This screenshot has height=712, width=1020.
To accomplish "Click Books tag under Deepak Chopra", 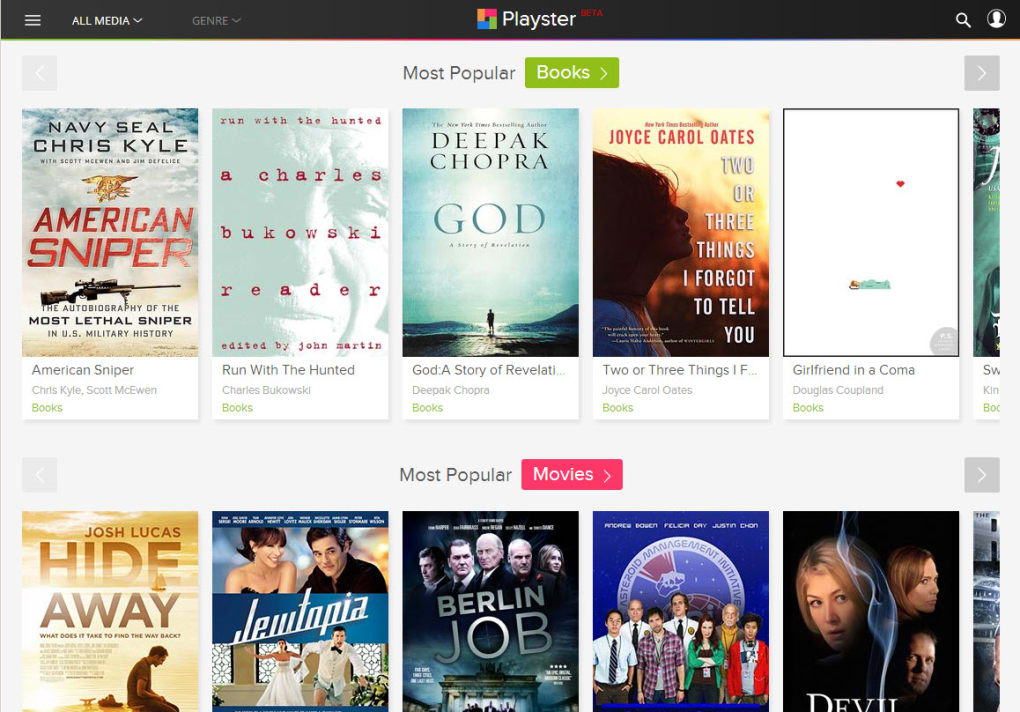I will [x=427, y=408].
